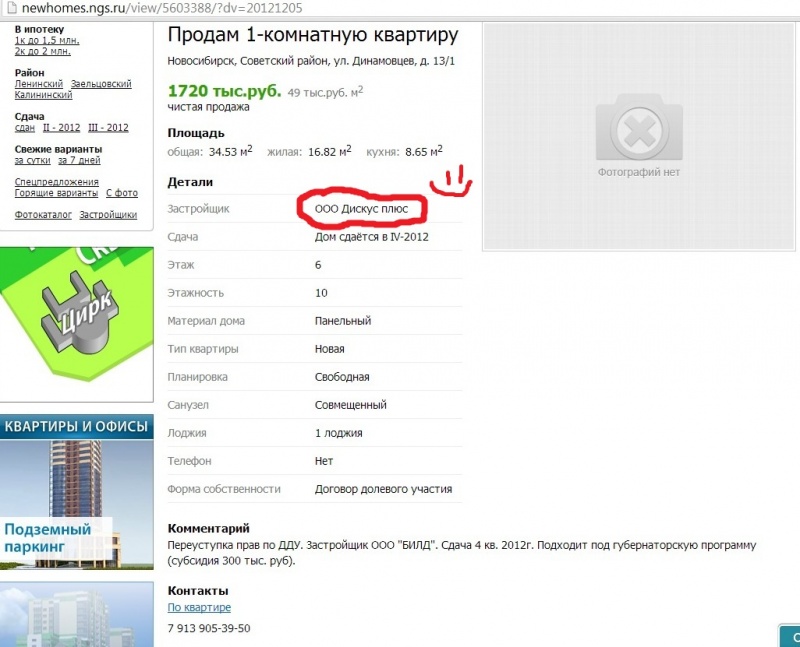Image resolution: width=800 pixels, height=647 pixels.
Task: Click the missing photo camera icon
Action: pos(639,127)
